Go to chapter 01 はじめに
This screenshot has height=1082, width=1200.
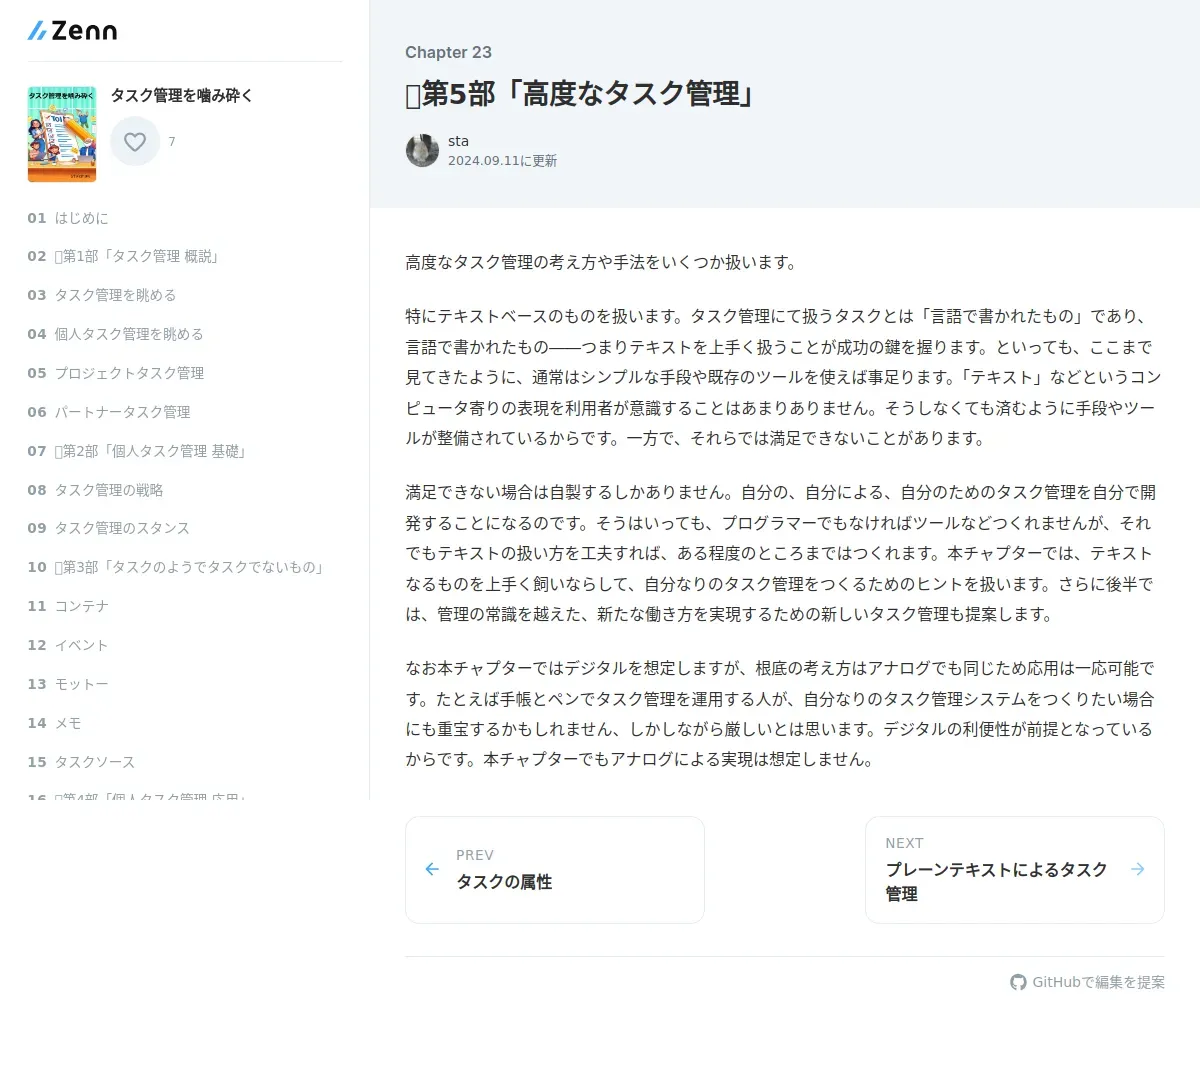68,218
